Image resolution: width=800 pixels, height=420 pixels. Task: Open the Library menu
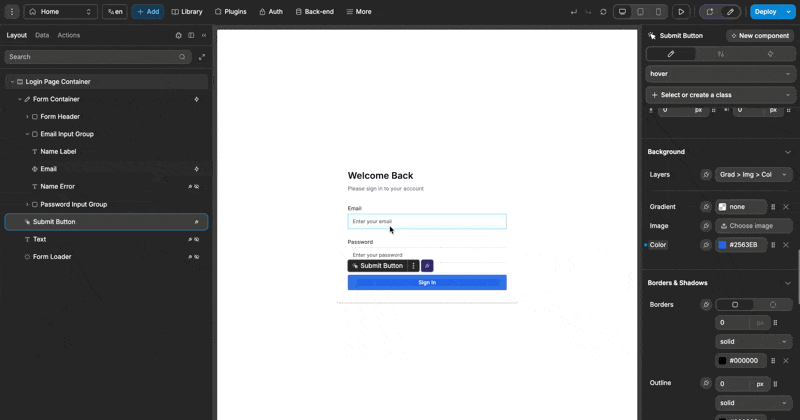point(187,12)
